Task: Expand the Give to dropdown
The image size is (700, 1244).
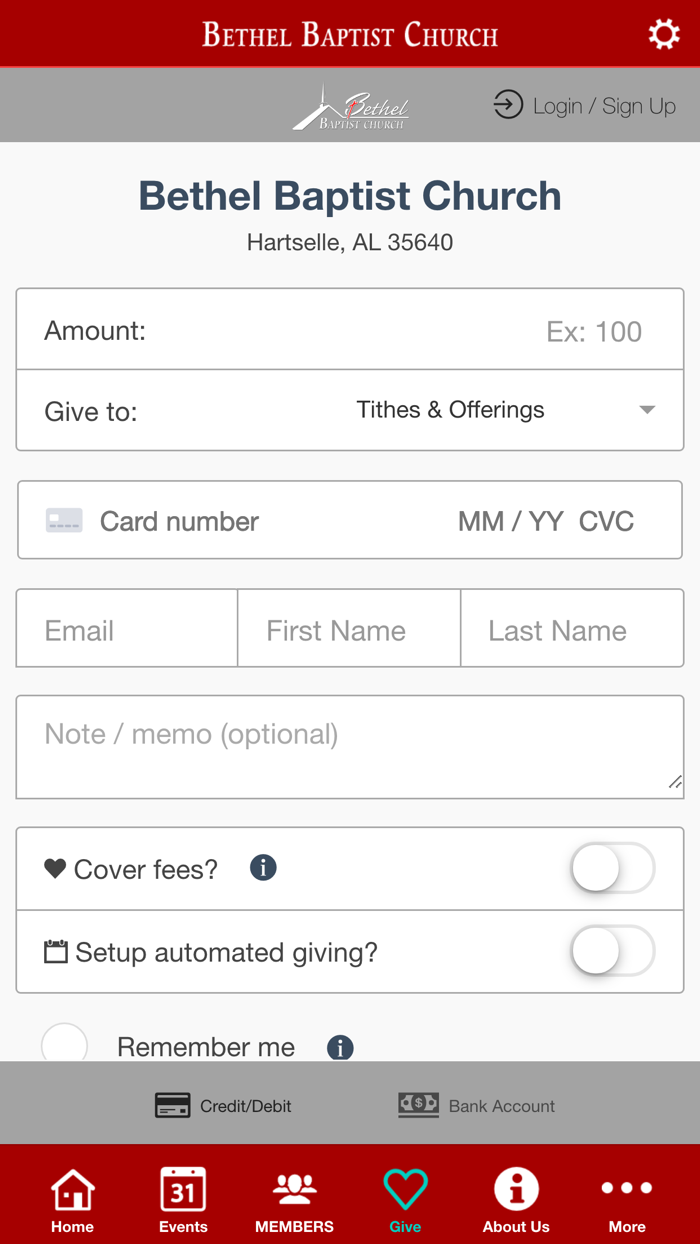Action: pyautogui.click(x=500, y=410)
